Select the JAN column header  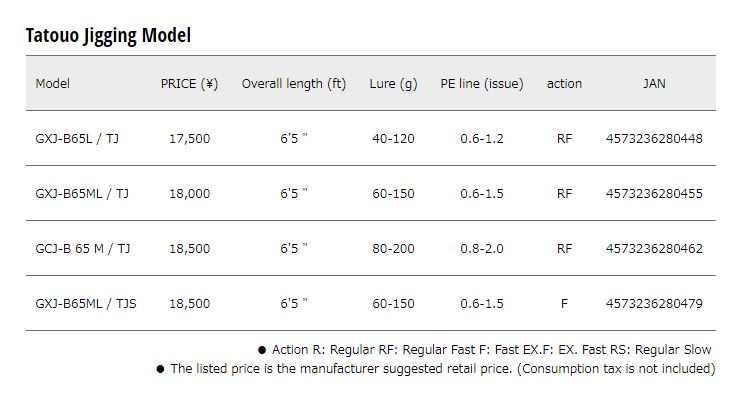click(x=654, y=84)
